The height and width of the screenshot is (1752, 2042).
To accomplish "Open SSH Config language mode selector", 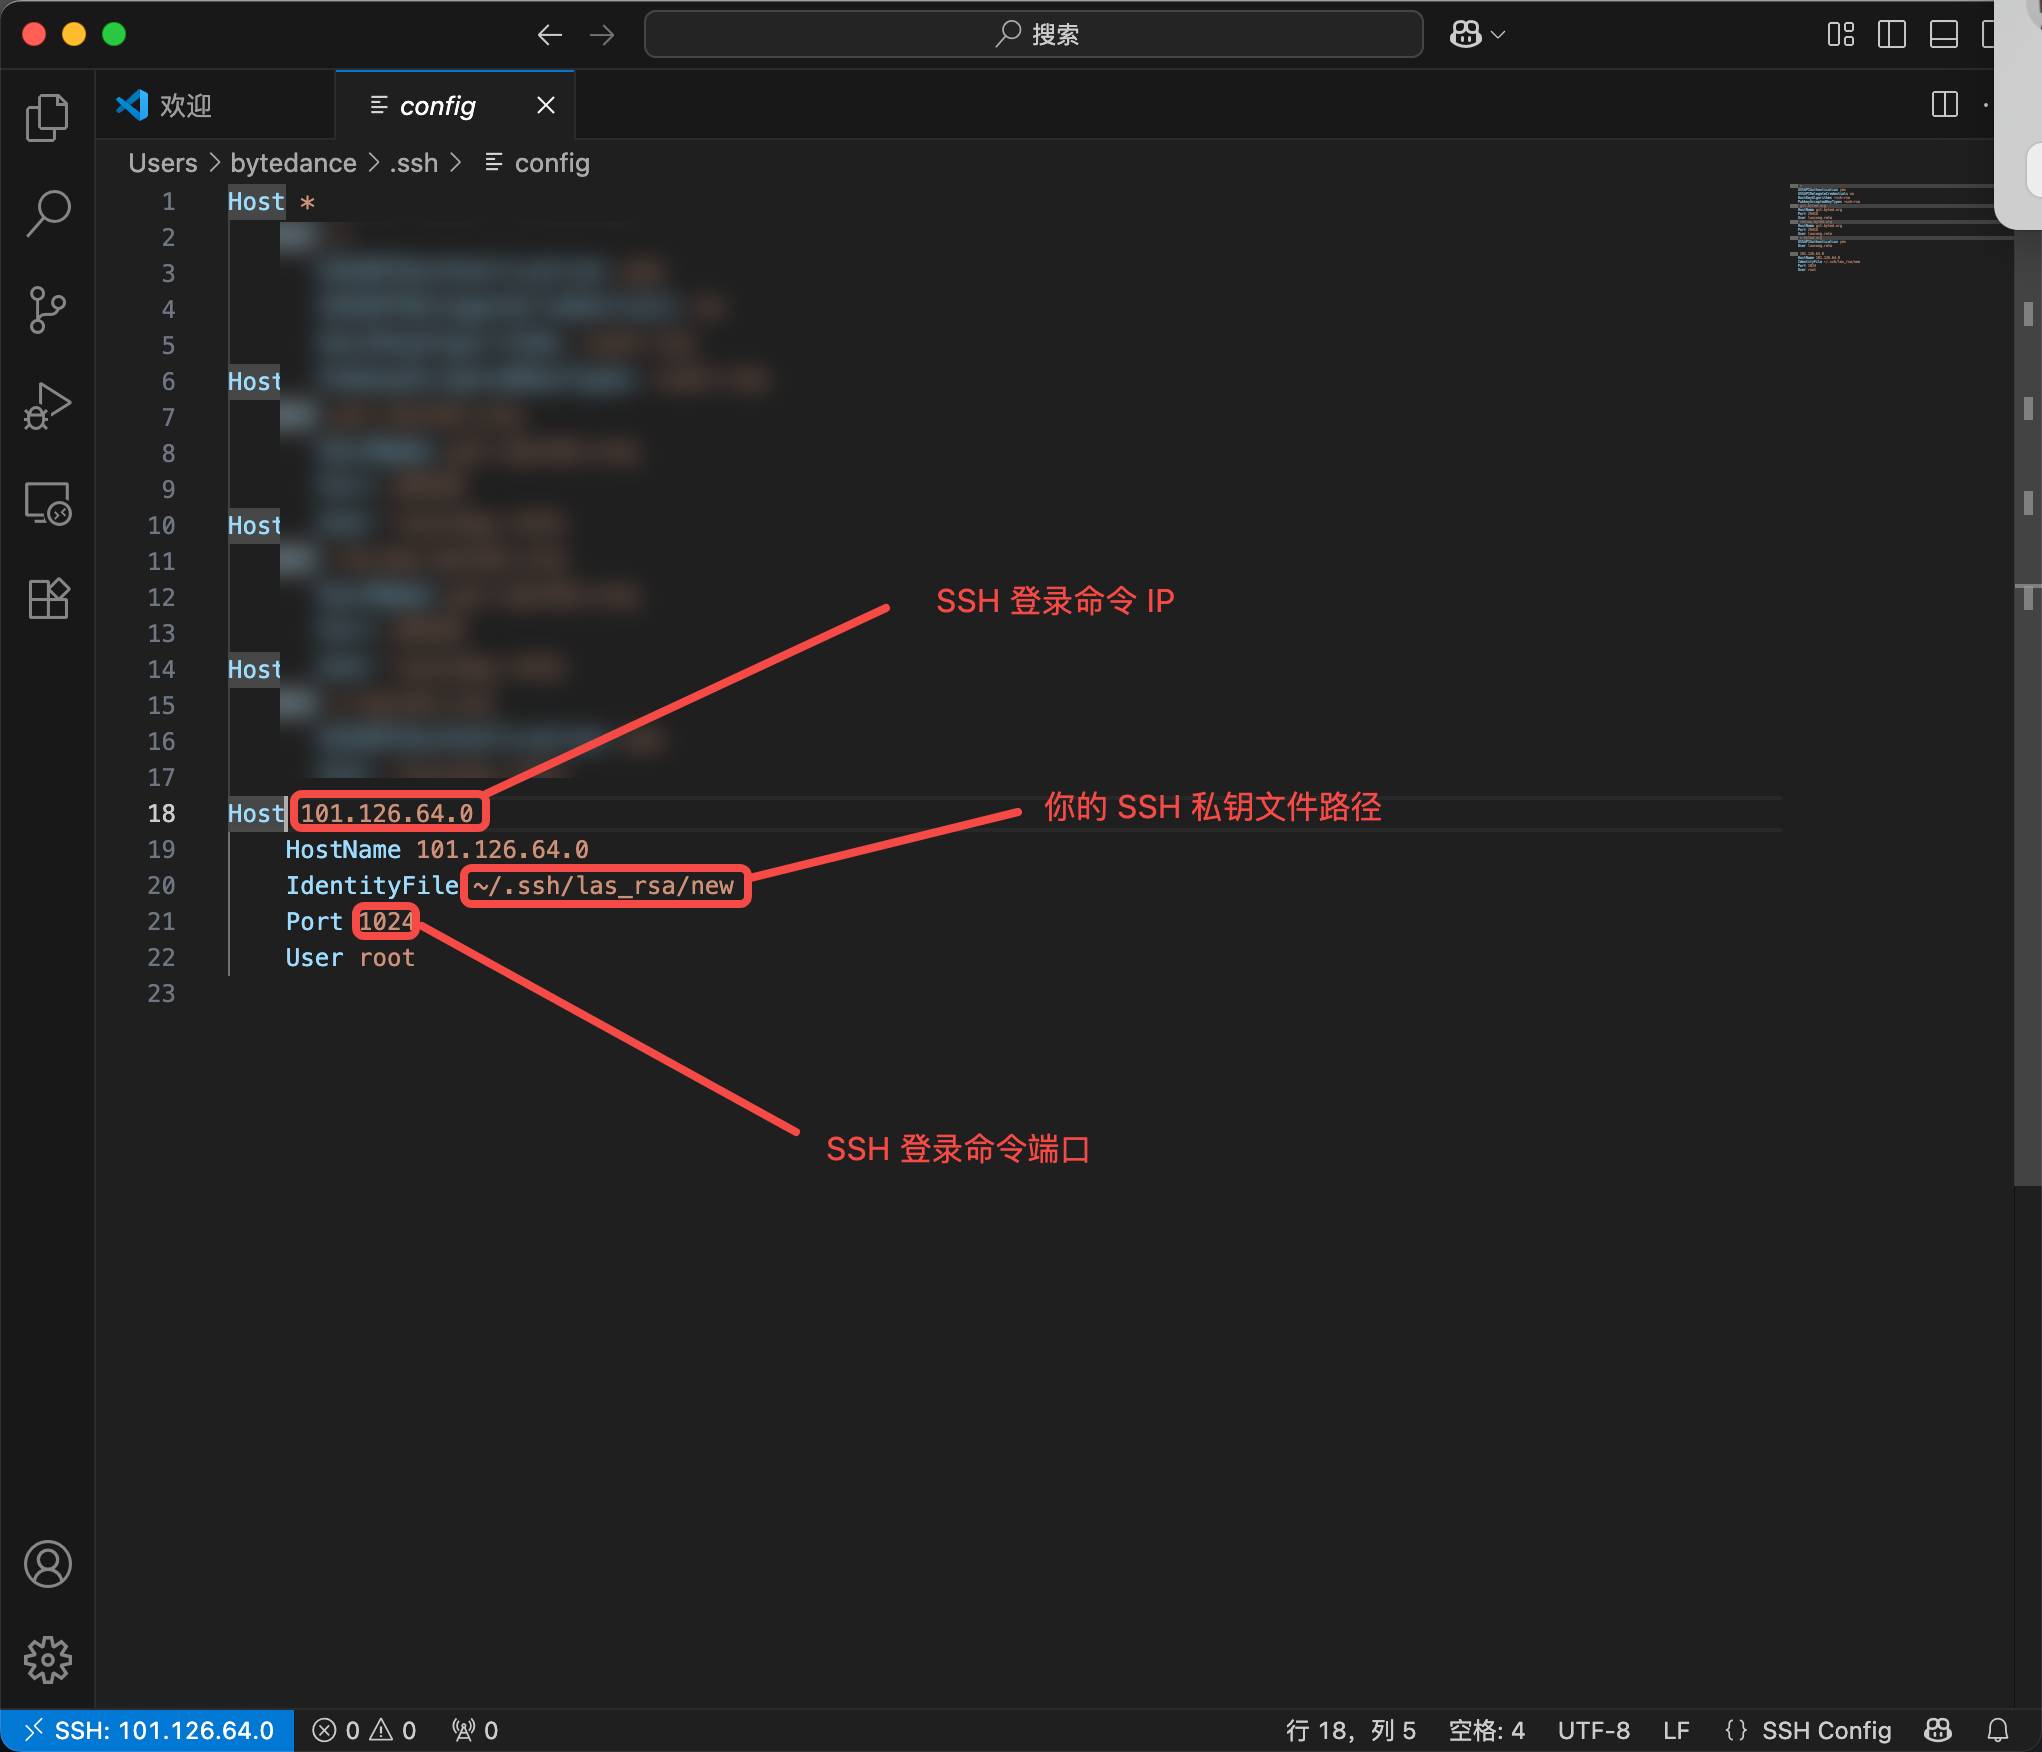I will pos(1825,1730).
